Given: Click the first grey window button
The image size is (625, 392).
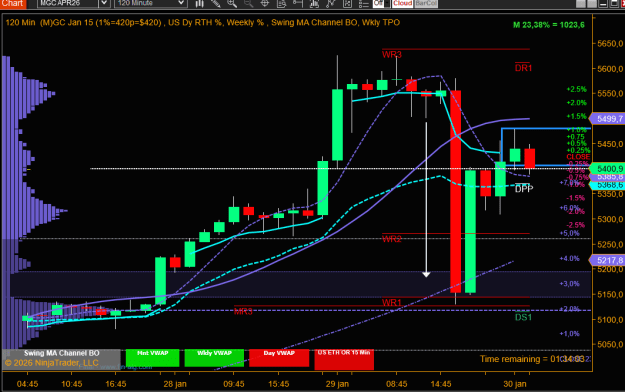Looking at the screenshot, I should 581,4.
